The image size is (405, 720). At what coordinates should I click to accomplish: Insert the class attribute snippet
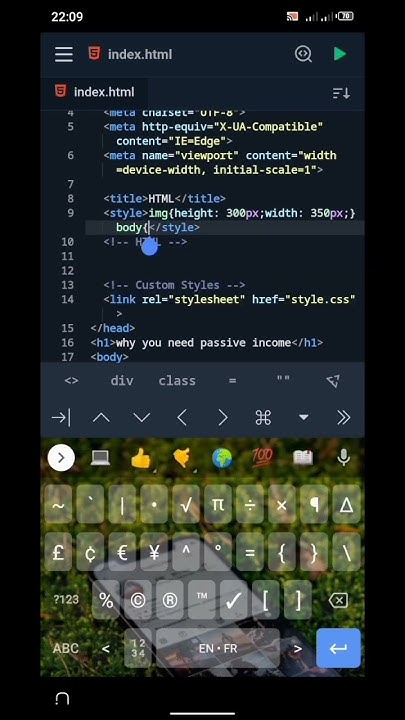[x=177, y=381]
